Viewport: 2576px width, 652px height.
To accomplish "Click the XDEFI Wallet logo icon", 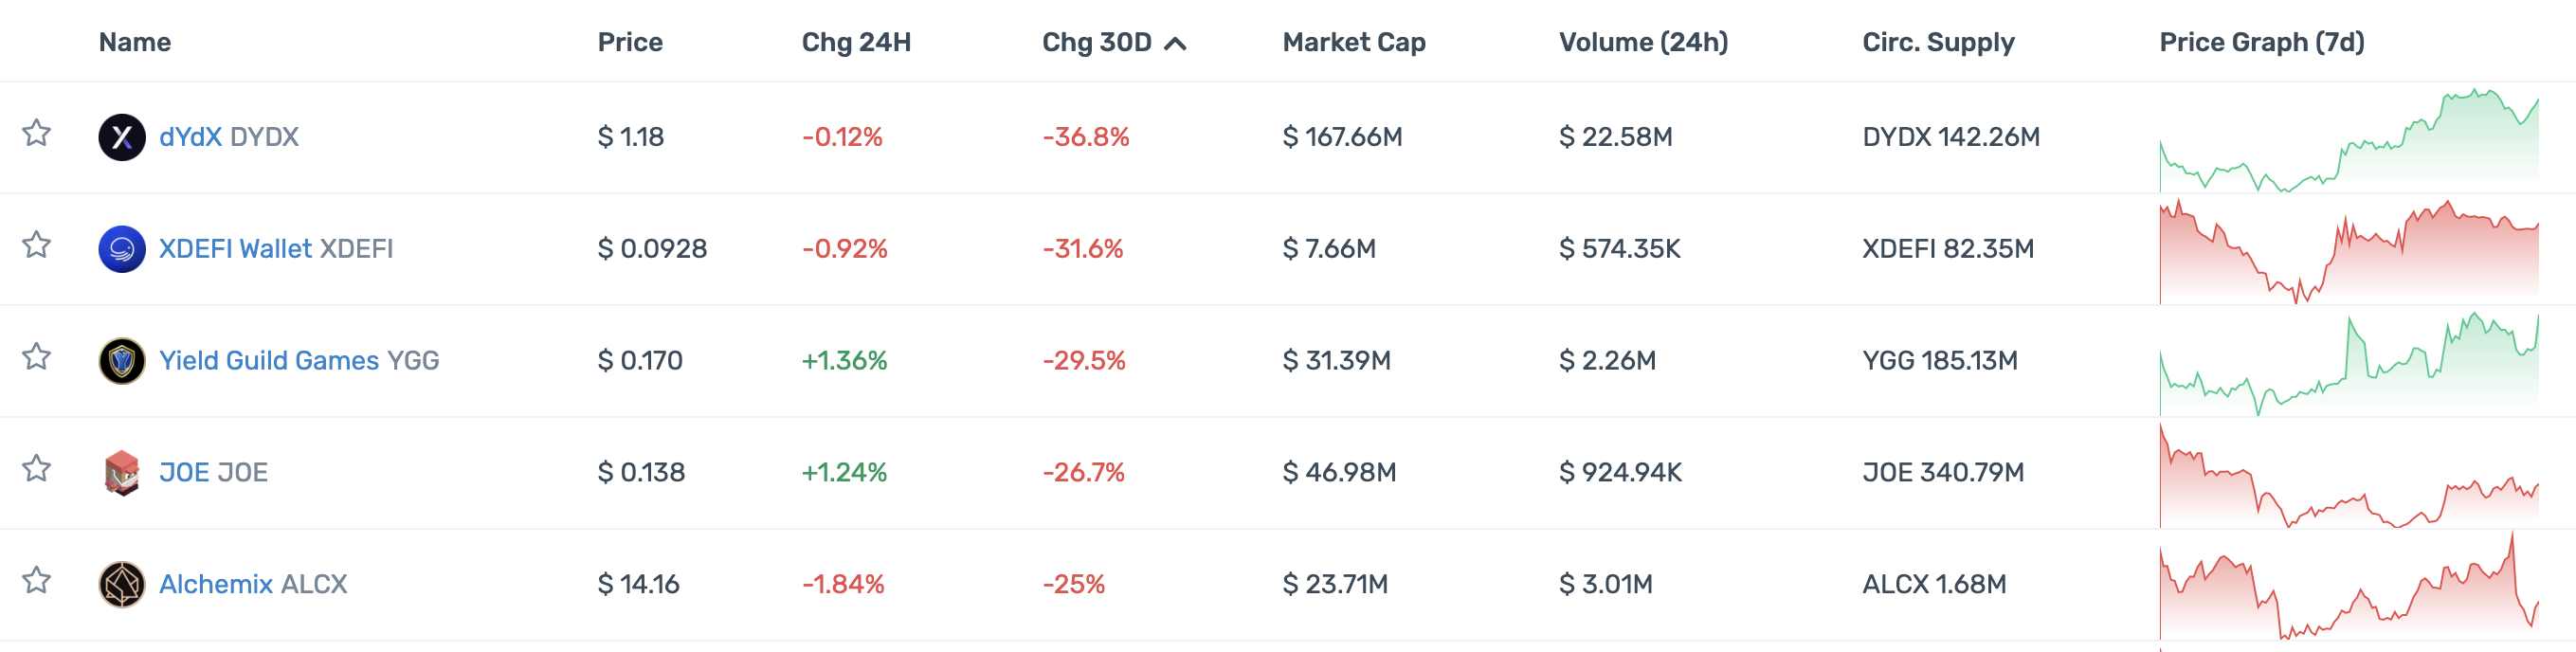I will (122, 249).
